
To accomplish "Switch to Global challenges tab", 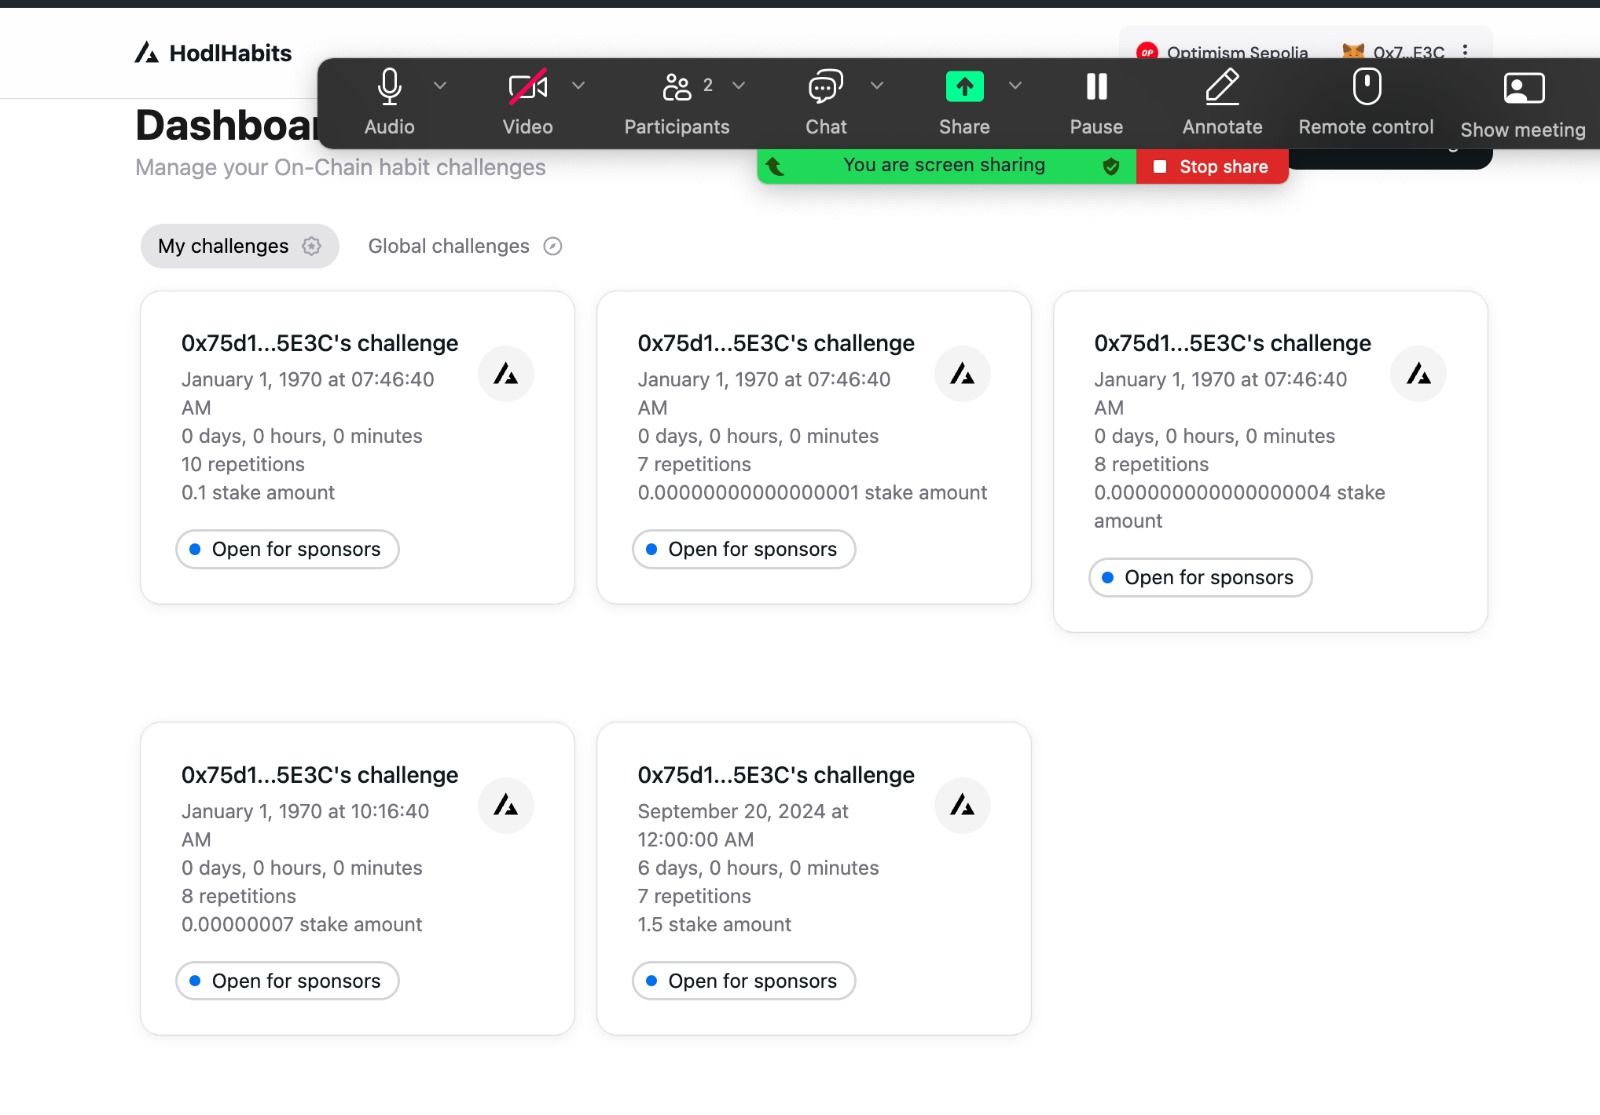I will tap(465, 246).
